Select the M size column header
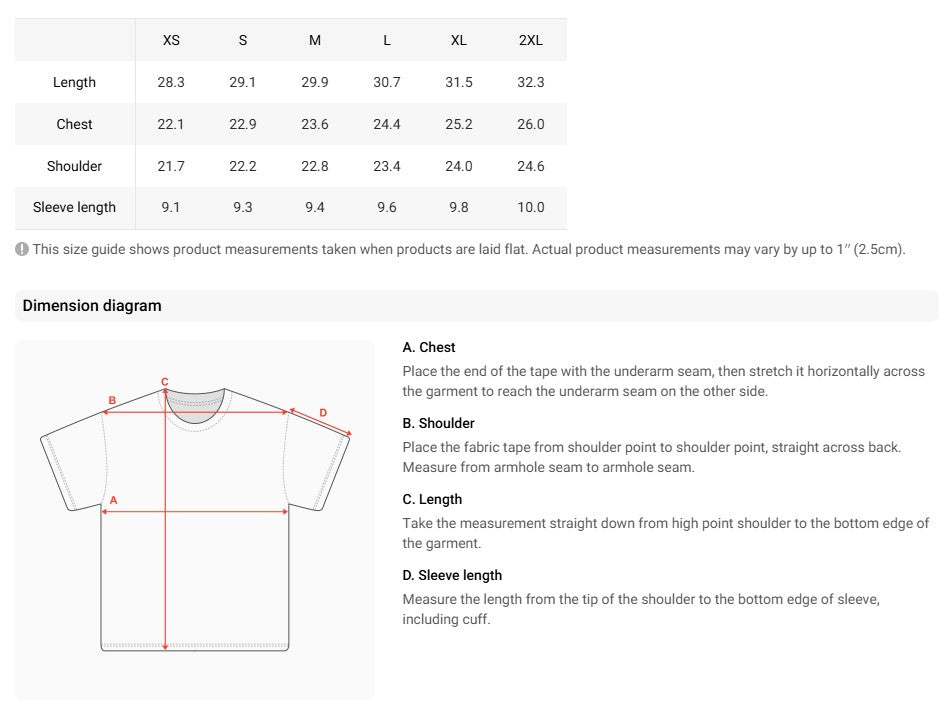The image size is (946, 711). pyautogui.click(x=315, y=40)
